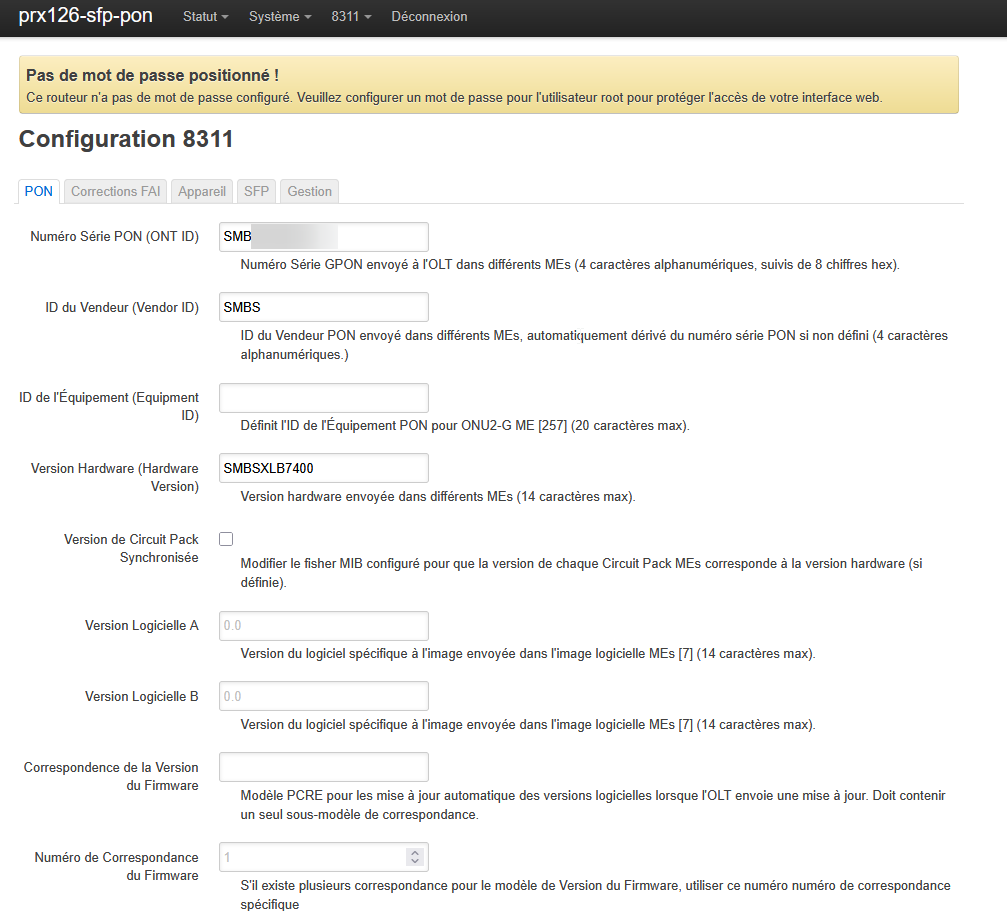Viewport: 1007px width, 911px height.
Task: Open the 8311 navigation dropdown
Action: point(351,17)
